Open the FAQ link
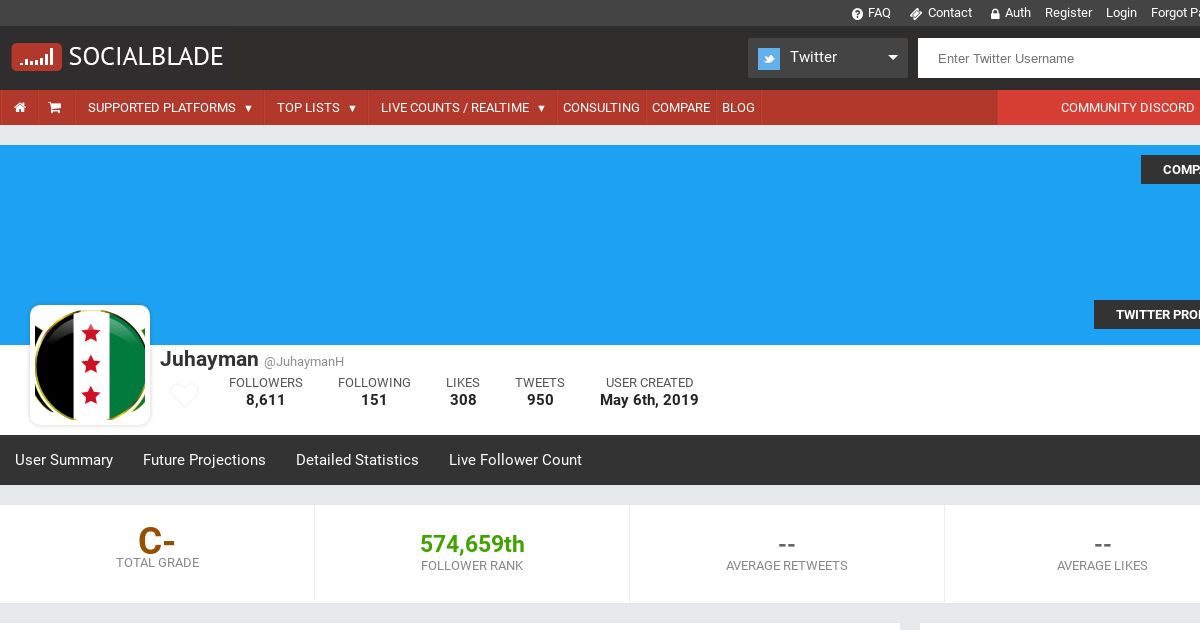The height and width of the screenshot is (630, 1200). pos(879,13)
